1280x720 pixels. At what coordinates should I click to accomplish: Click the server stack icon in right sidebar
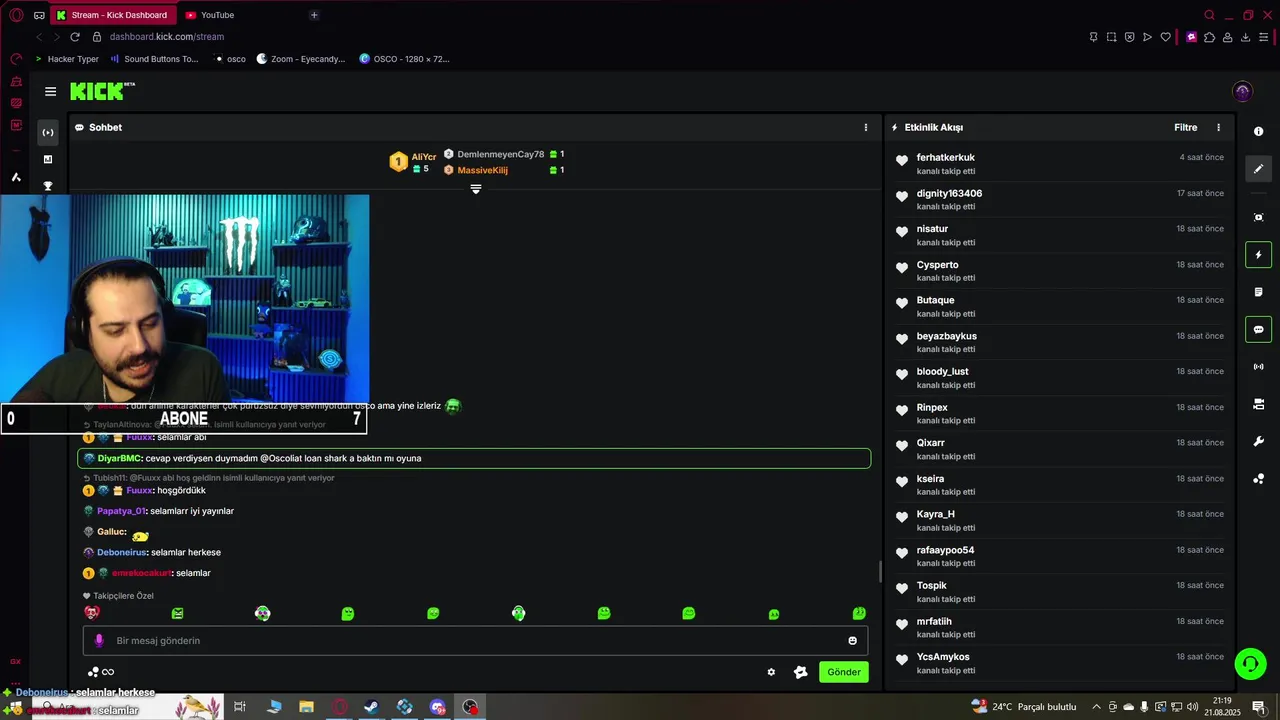(1258, 404)
